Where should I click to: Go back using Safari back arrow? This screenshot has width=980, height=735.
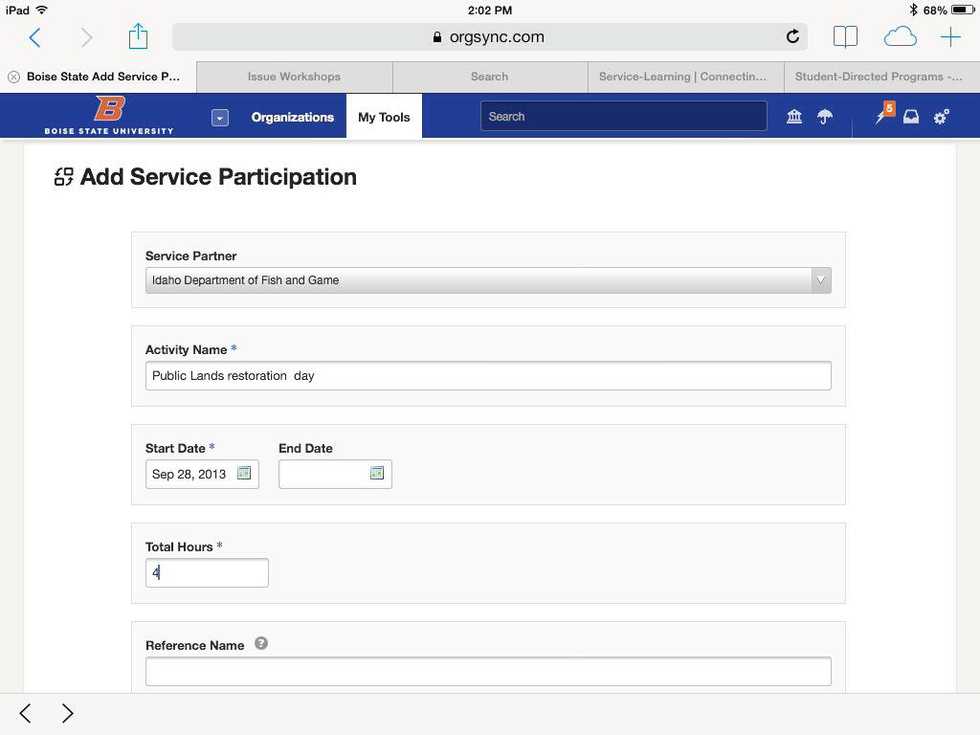pyautogui.click(x=35, y=37)
